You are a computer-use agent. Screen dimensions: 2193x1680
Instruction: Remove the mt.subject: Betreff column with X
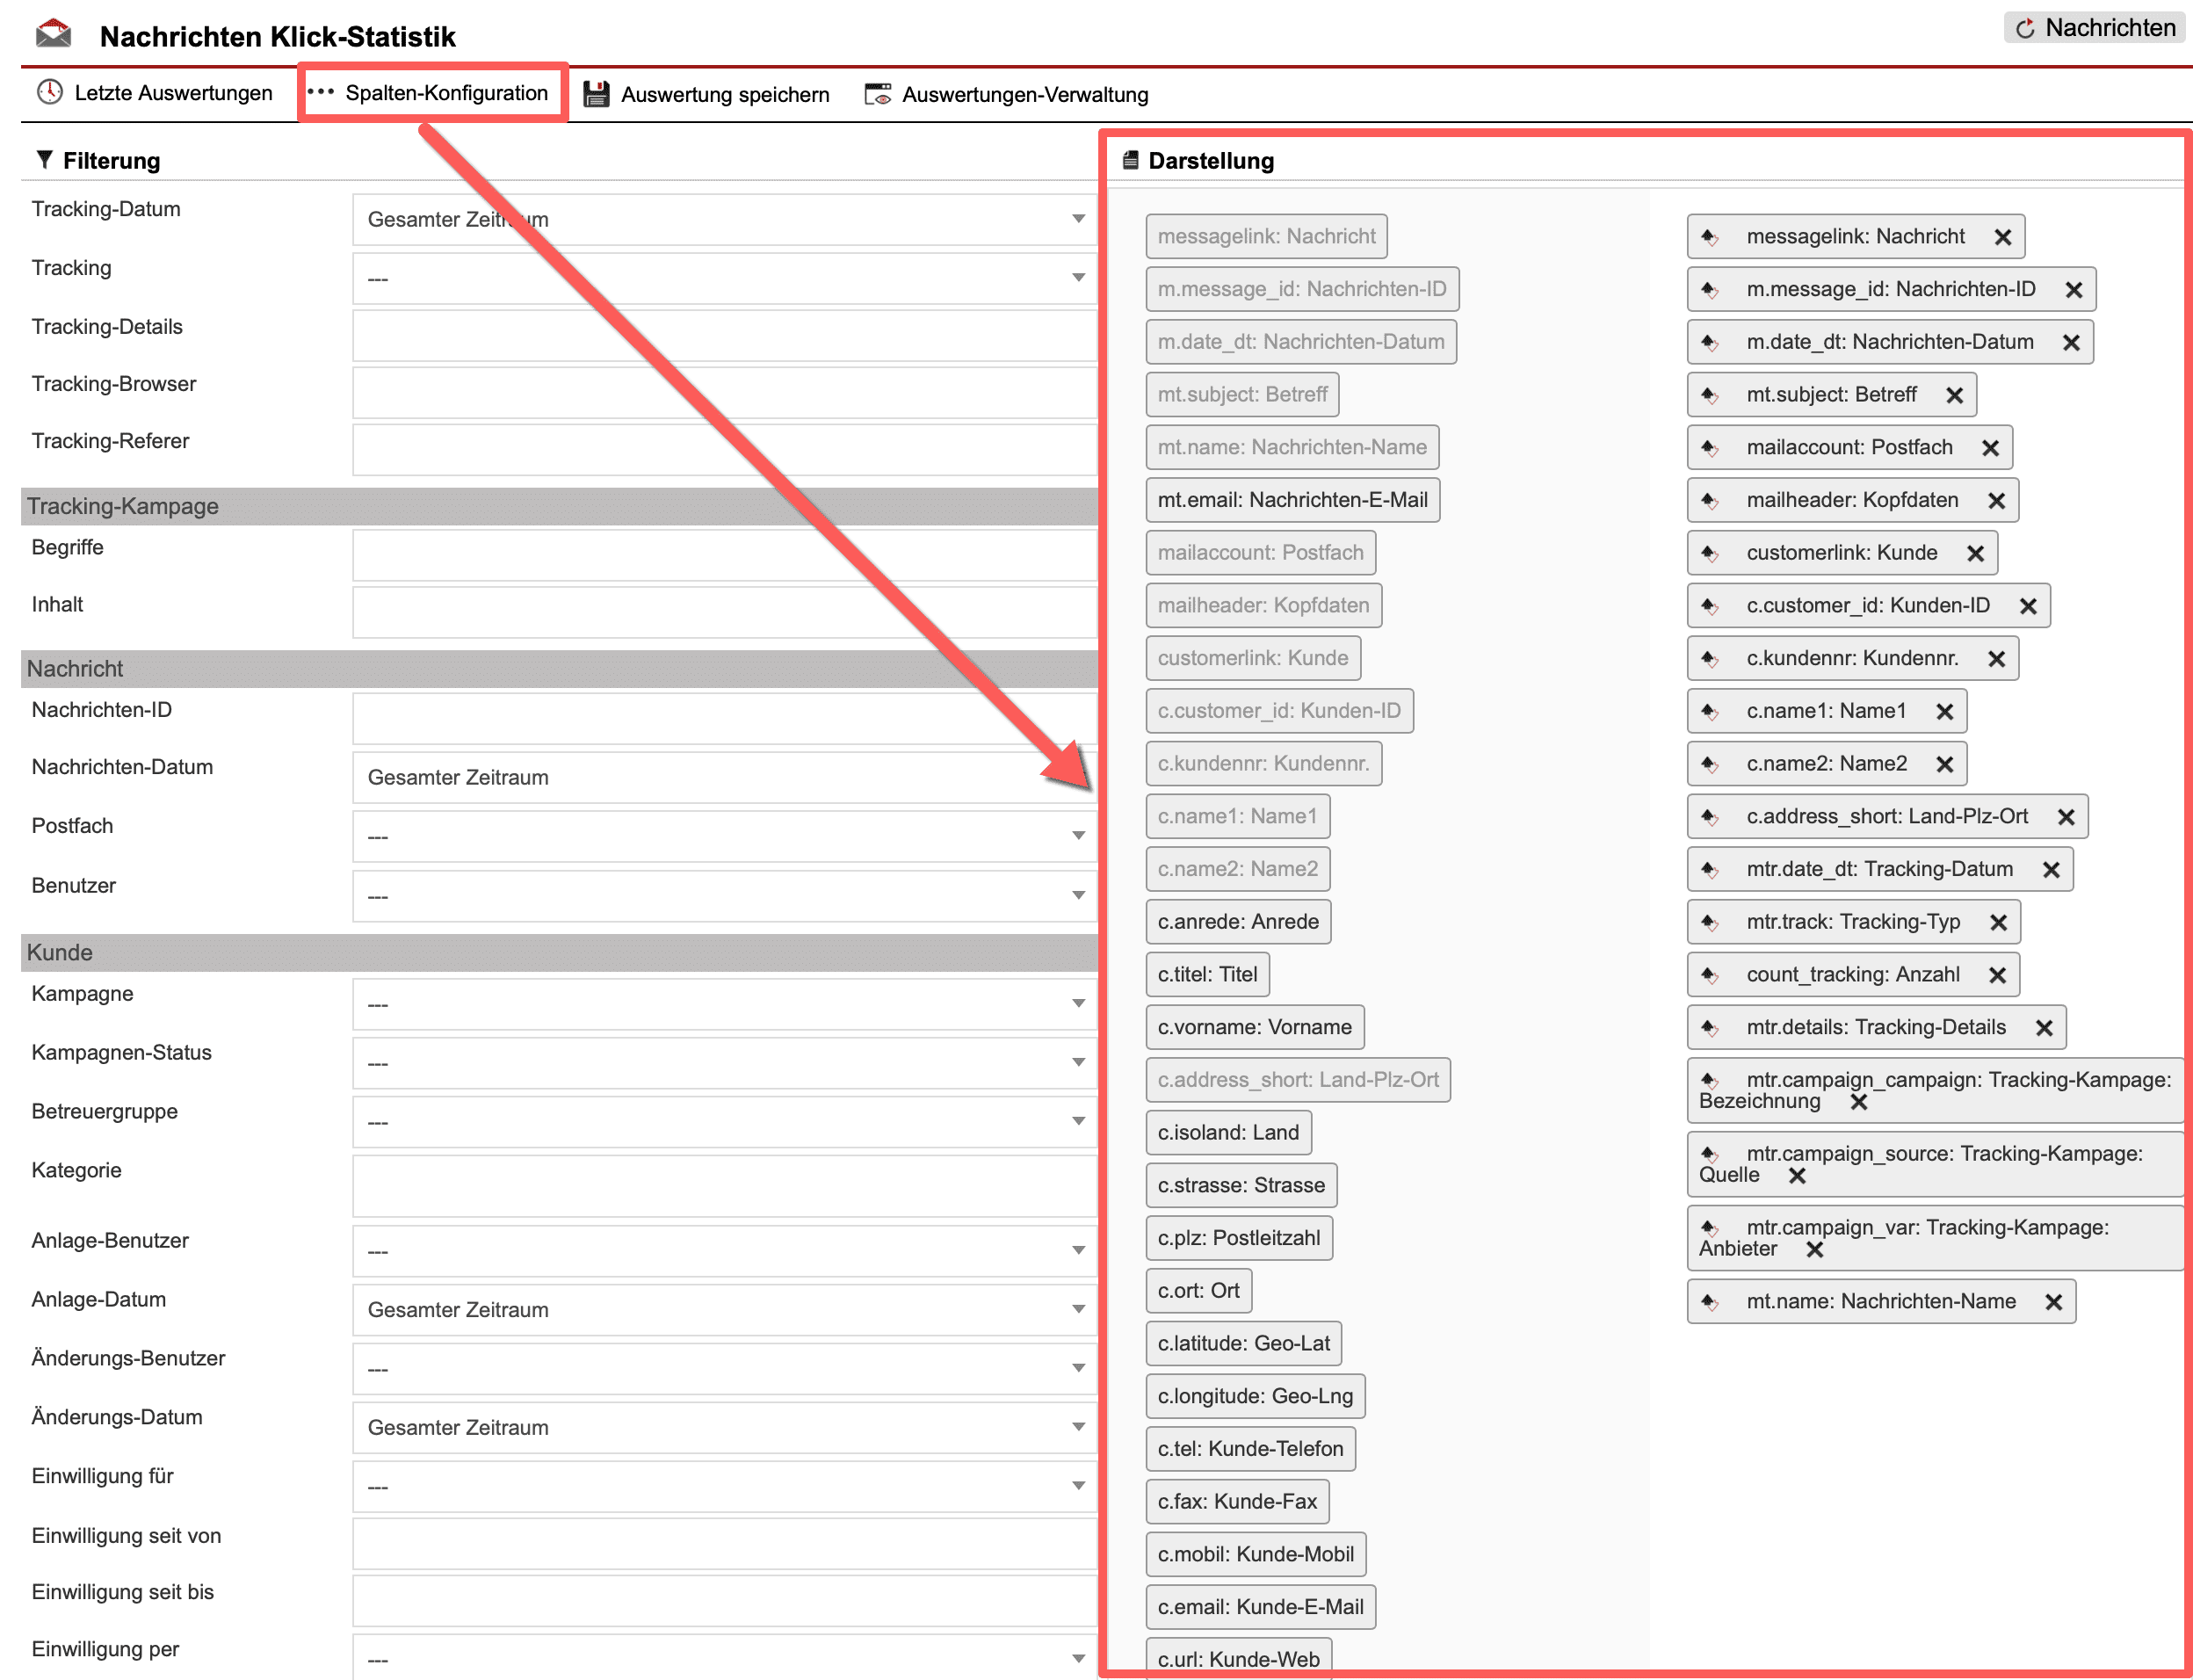pyautogui.click(x=1954, y=395)
